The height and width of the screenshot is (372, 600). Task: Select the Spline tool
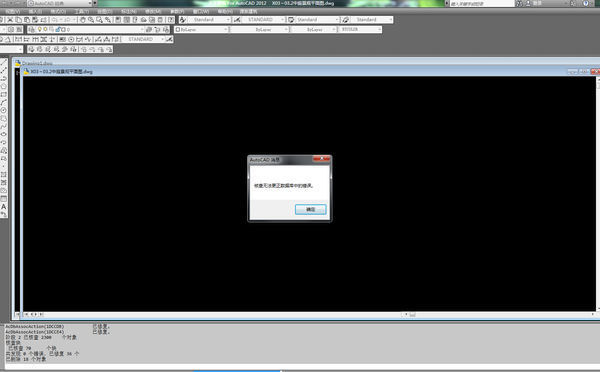[3, 126]
